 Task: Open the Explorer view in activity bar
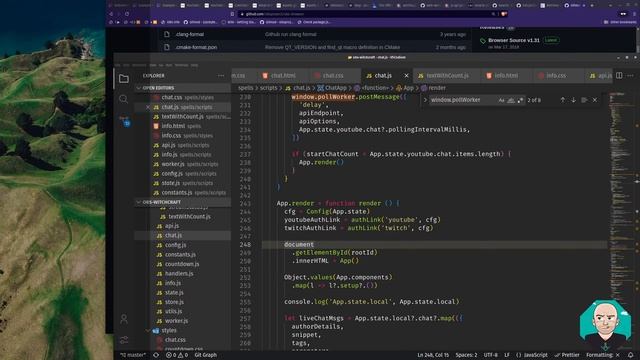pyautogui.click(x=124, y=78)
